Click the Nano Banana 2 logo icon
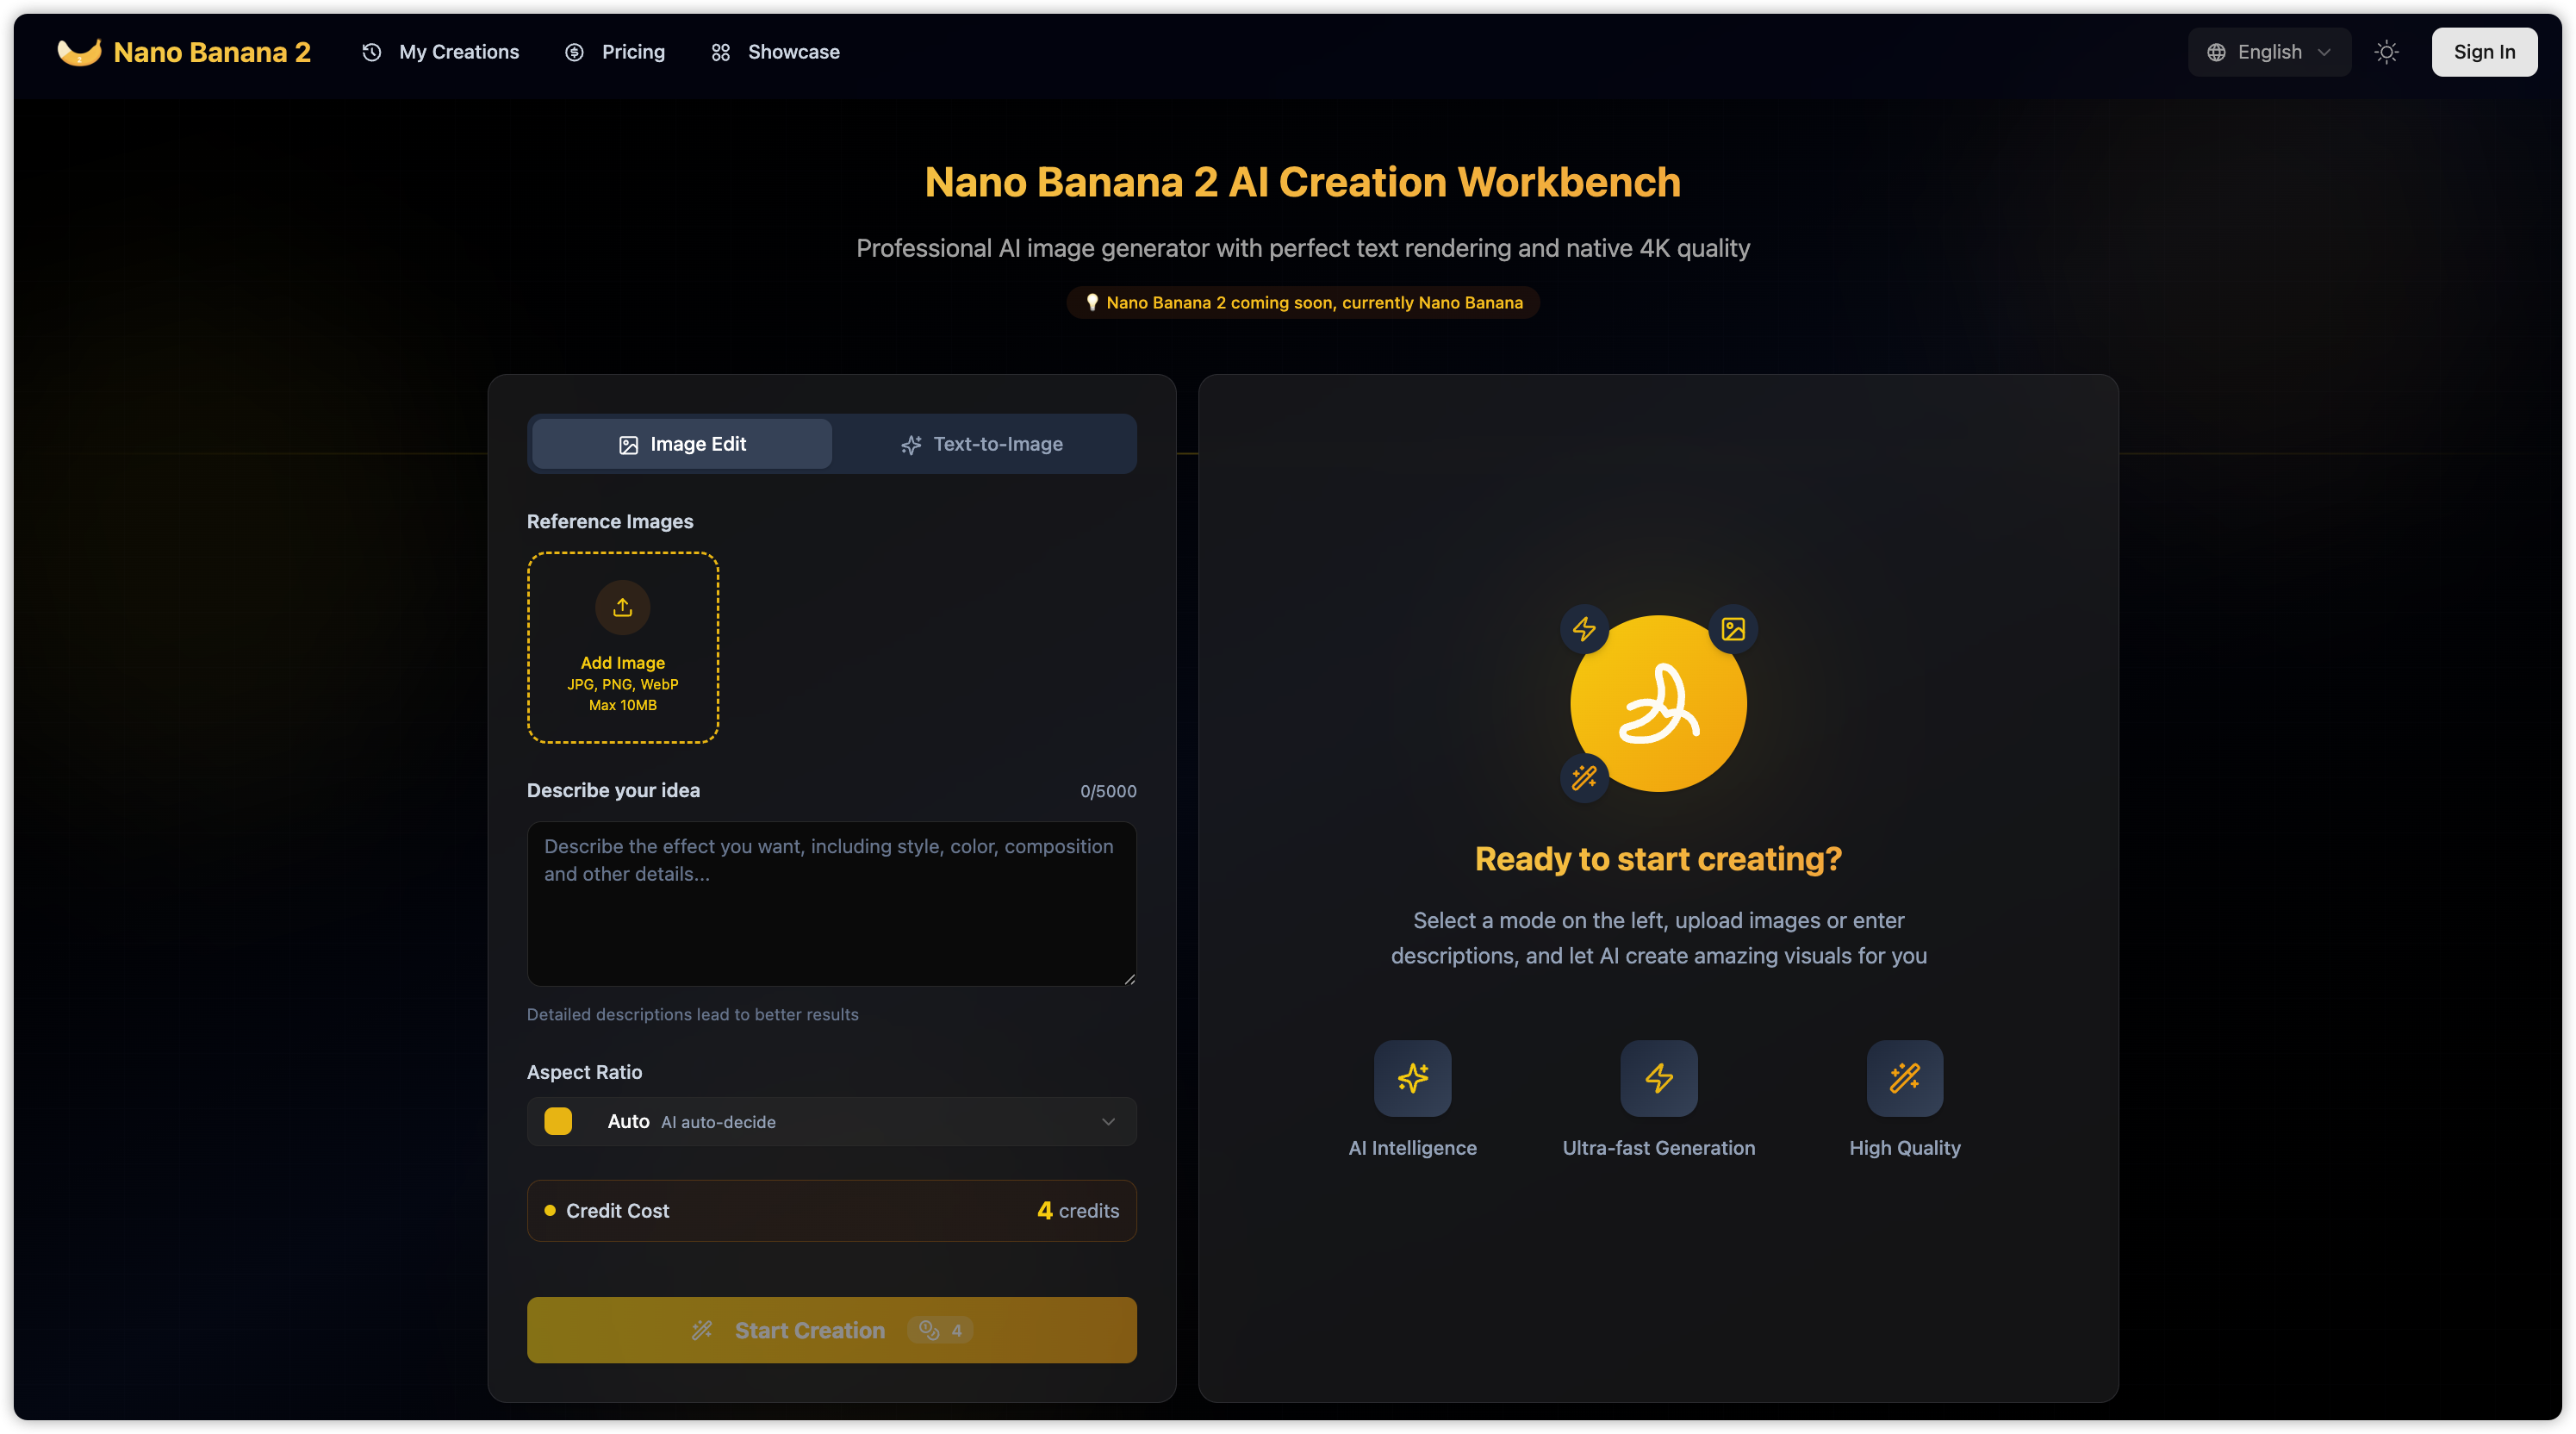Image resolution: width=2576 pixels, height=1434 pixels. point(79,52)
